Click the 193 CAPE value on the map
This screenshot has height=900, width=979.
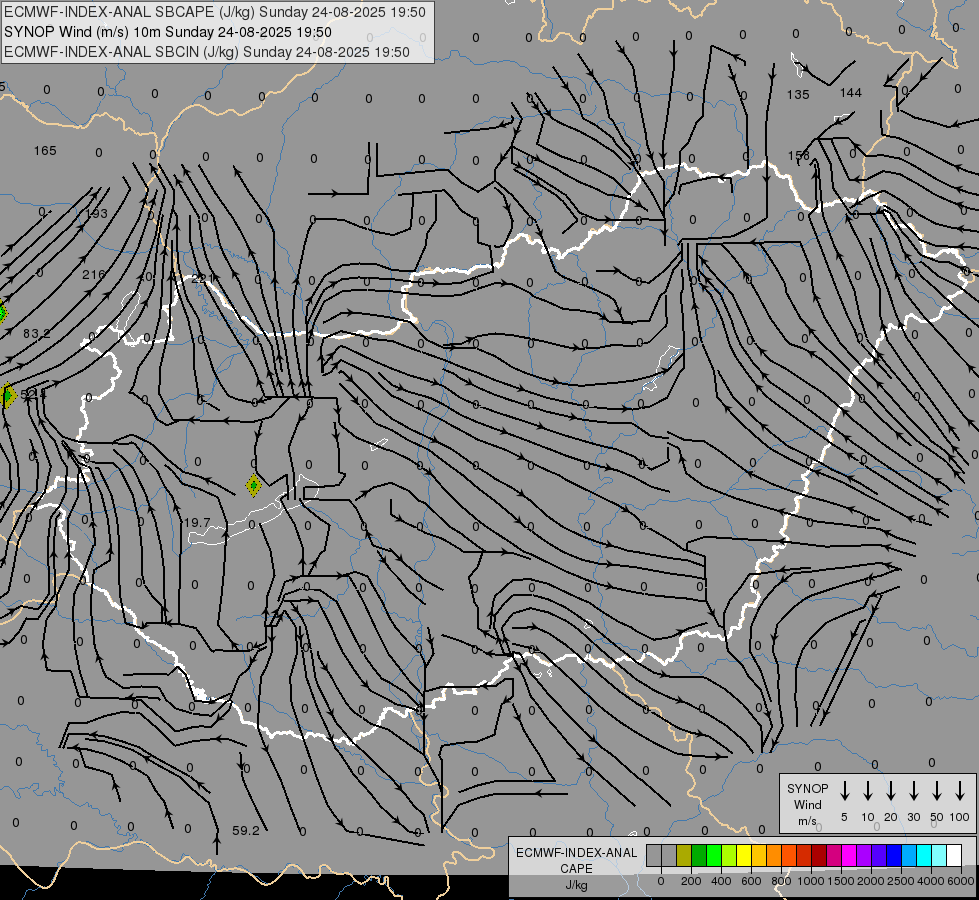pos(96,214)
